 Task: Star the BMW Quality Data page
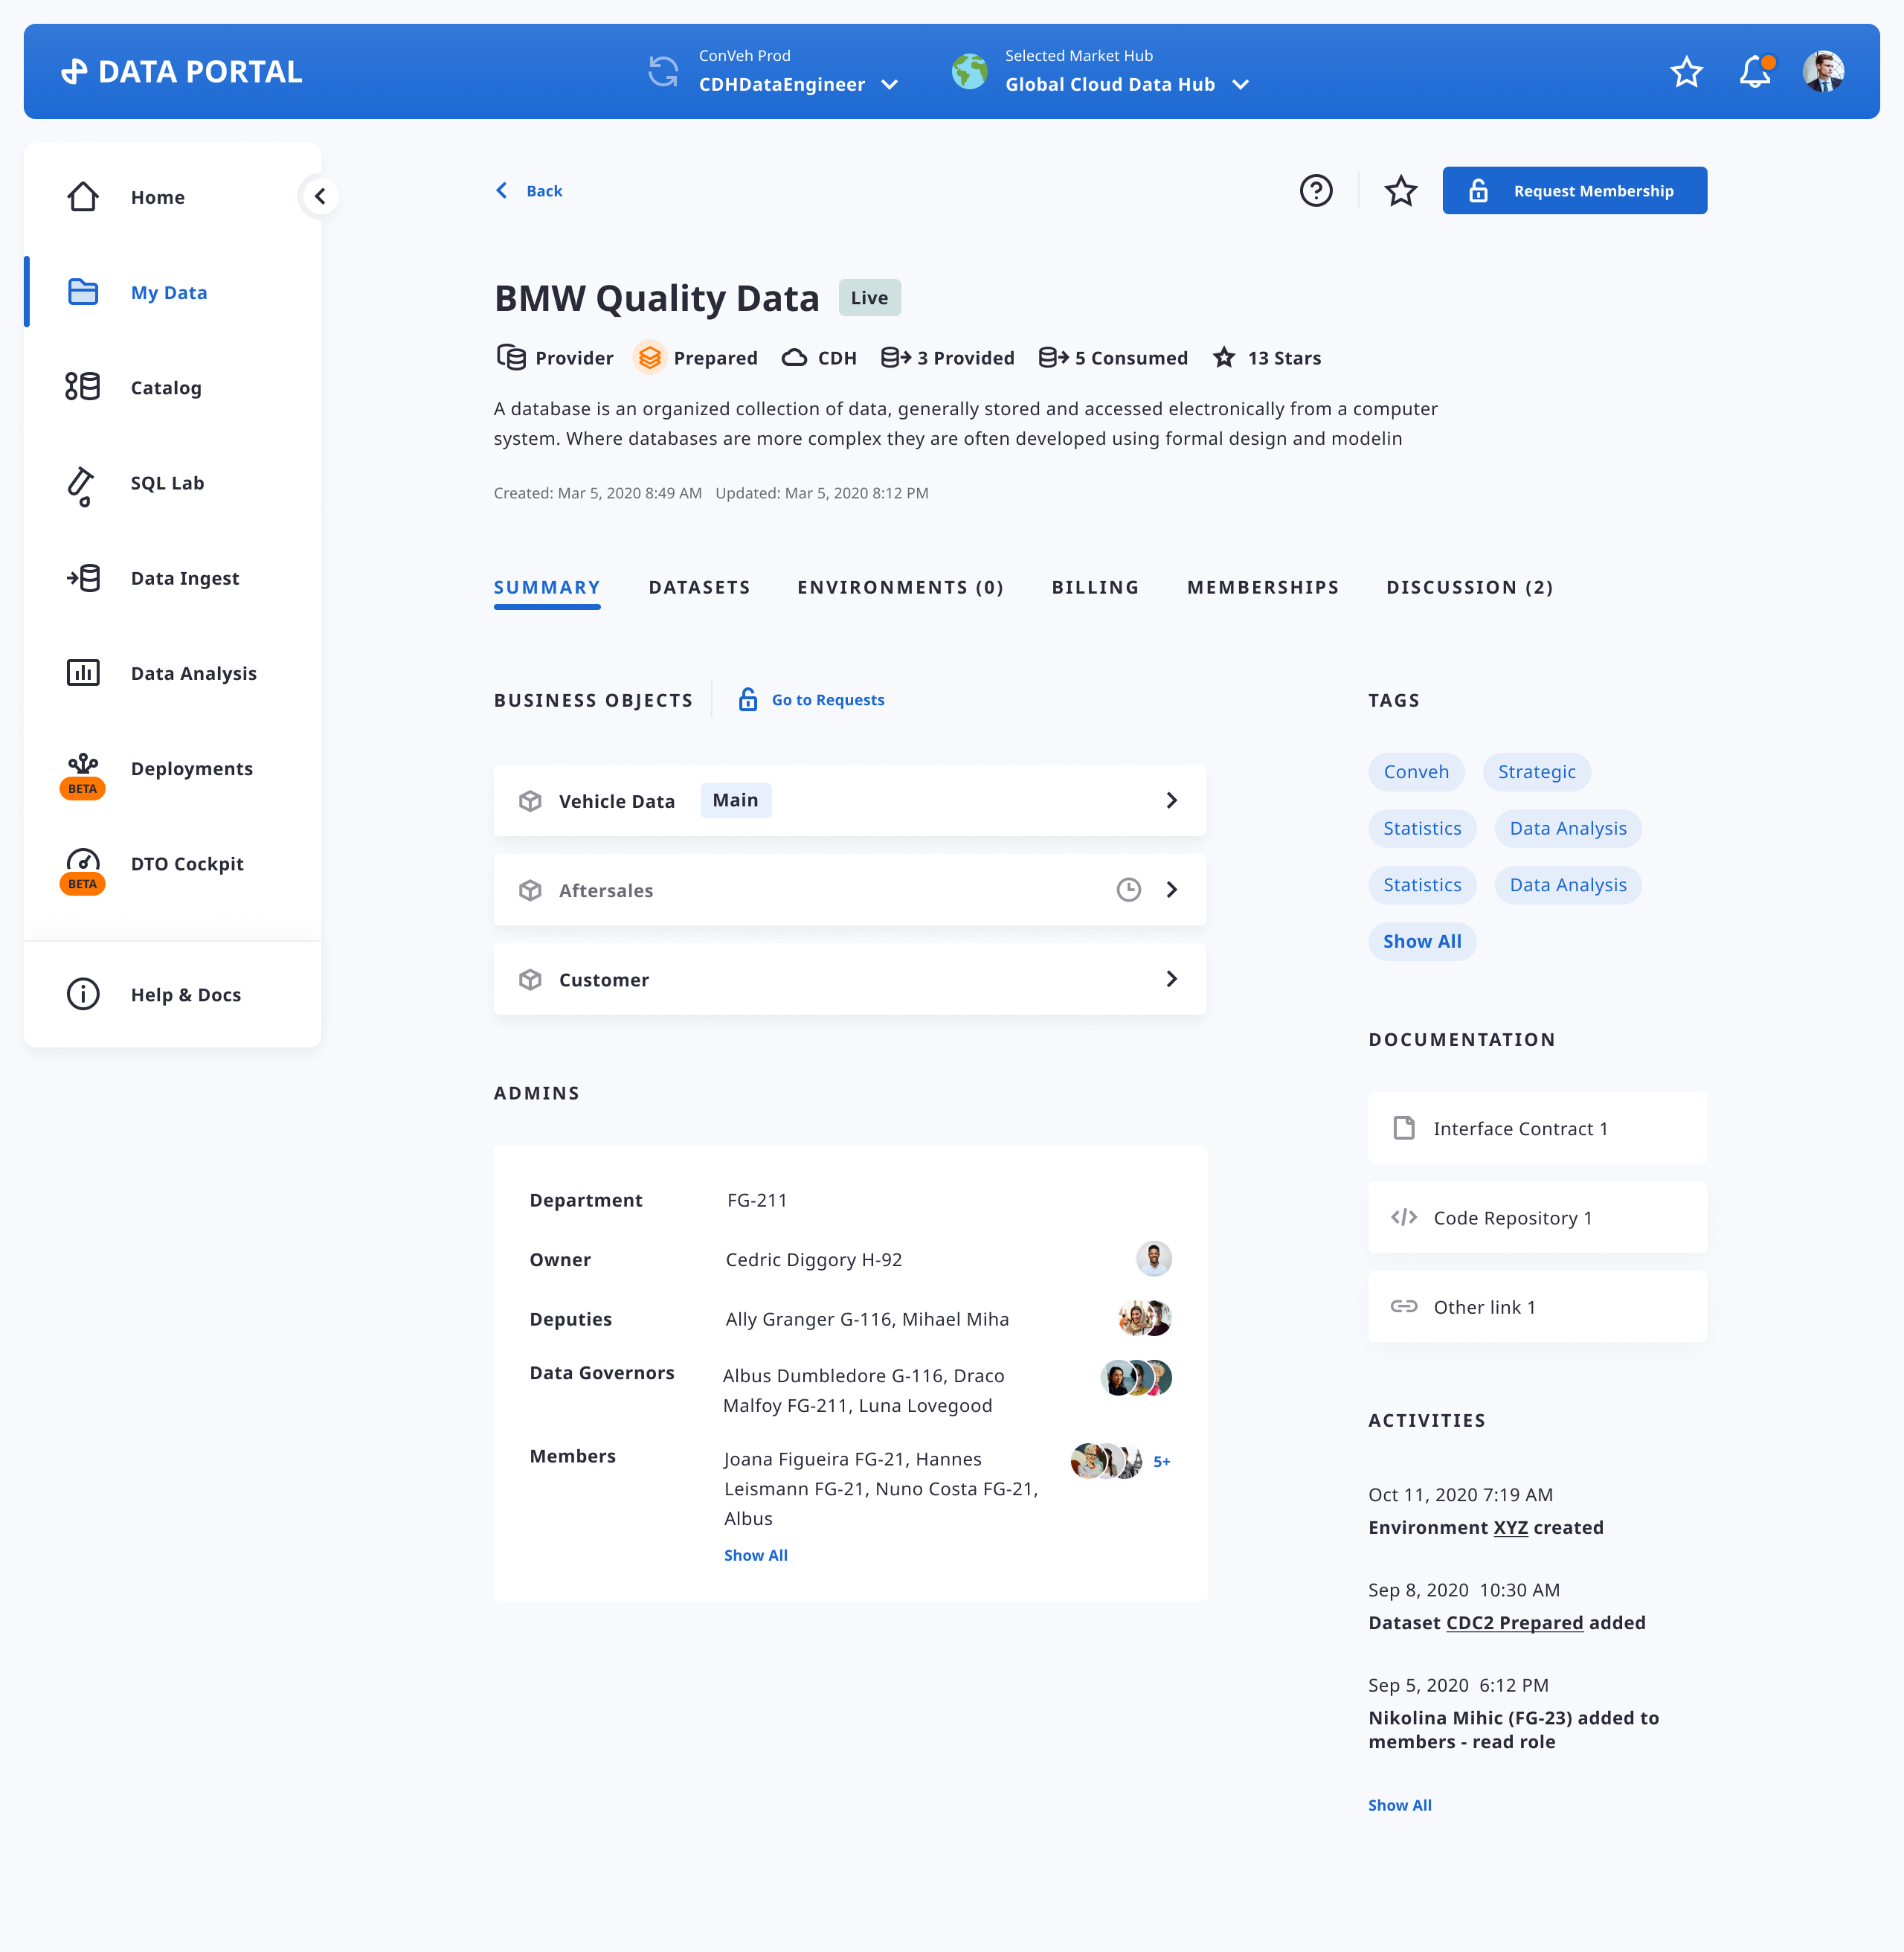(1400, 190)
